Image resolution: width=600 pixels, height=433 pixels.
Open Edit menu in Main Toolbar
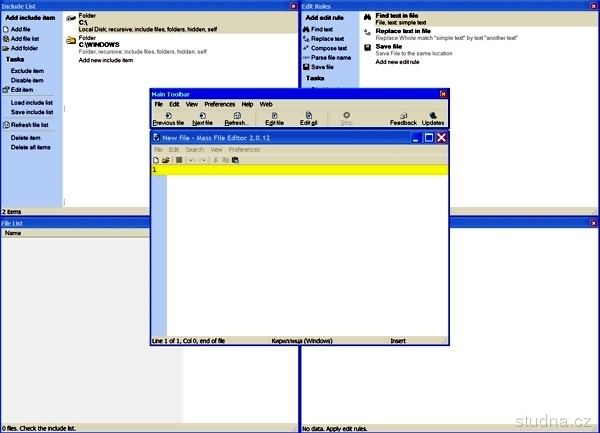pos(174,104)
